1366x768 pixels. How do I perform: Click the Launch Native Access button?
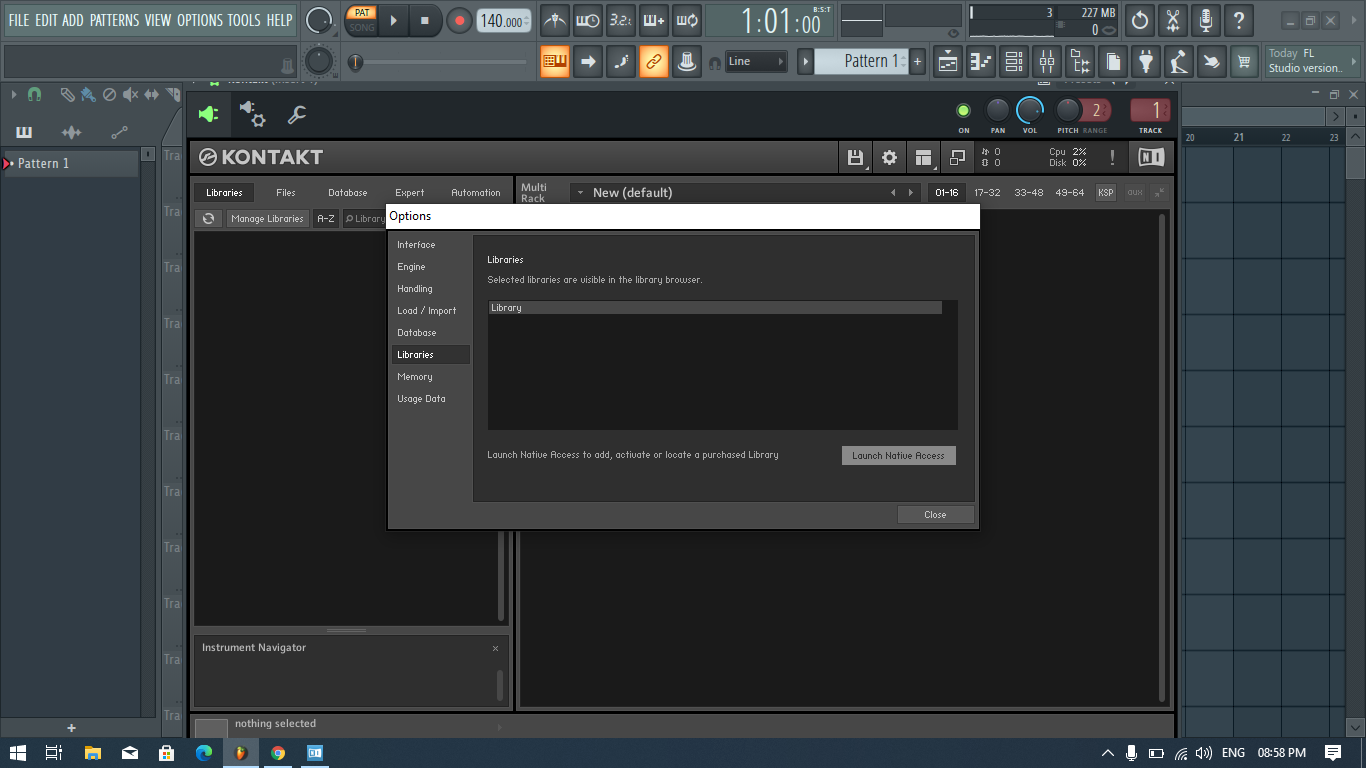(x=898, y=455)
